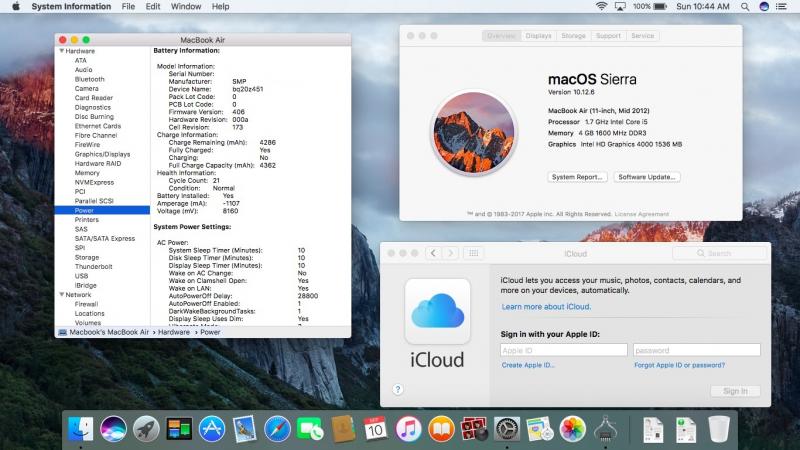The height and width of the screenshot is (450, 800).
Task: Select Thunderbolt in hardware list
Action: click(x=93, y=267)
